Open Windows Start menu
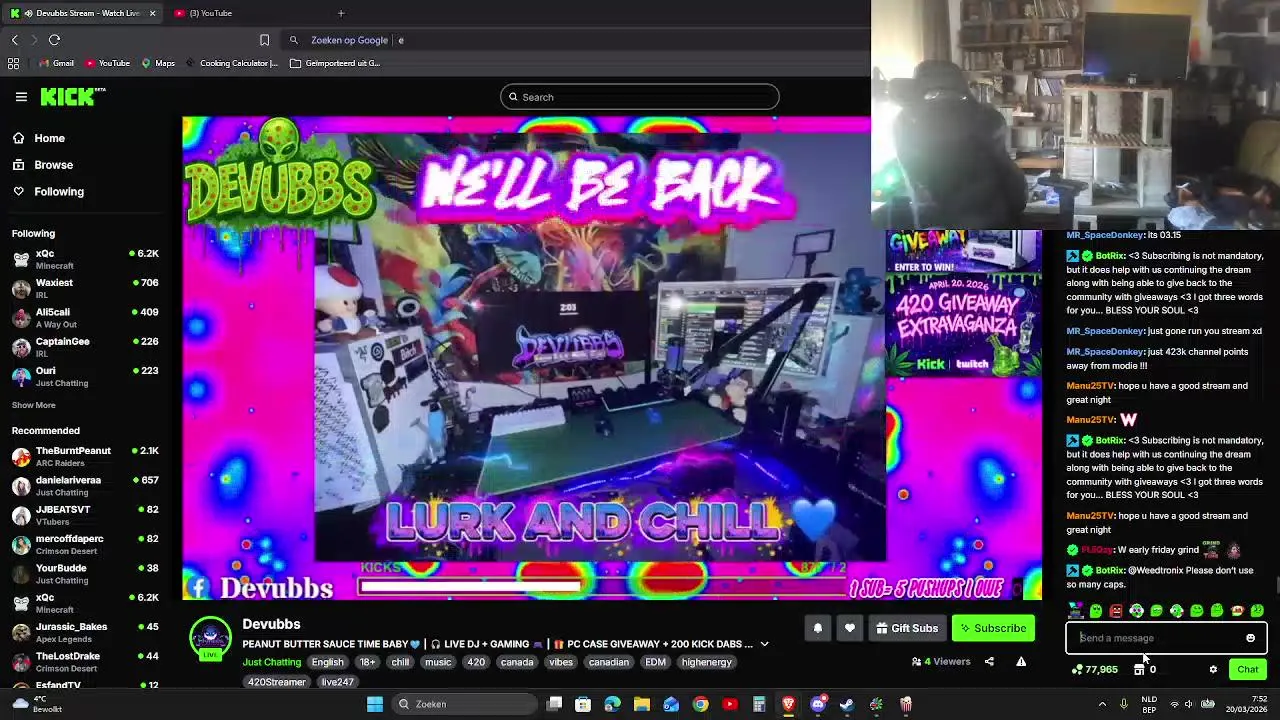 [x=374, y=704]
